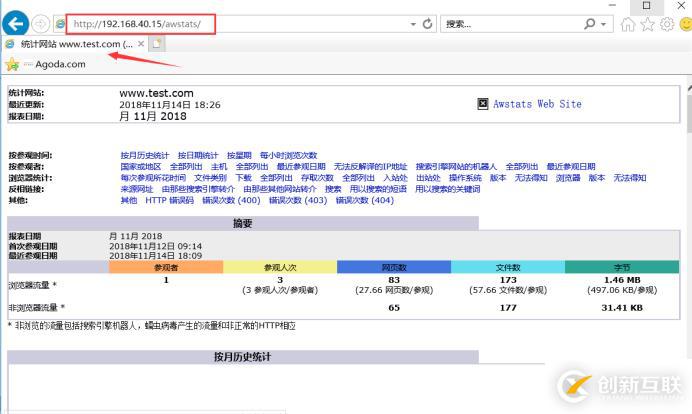
Task: Open the 每小时浏览次数 link
Action: 288,155
